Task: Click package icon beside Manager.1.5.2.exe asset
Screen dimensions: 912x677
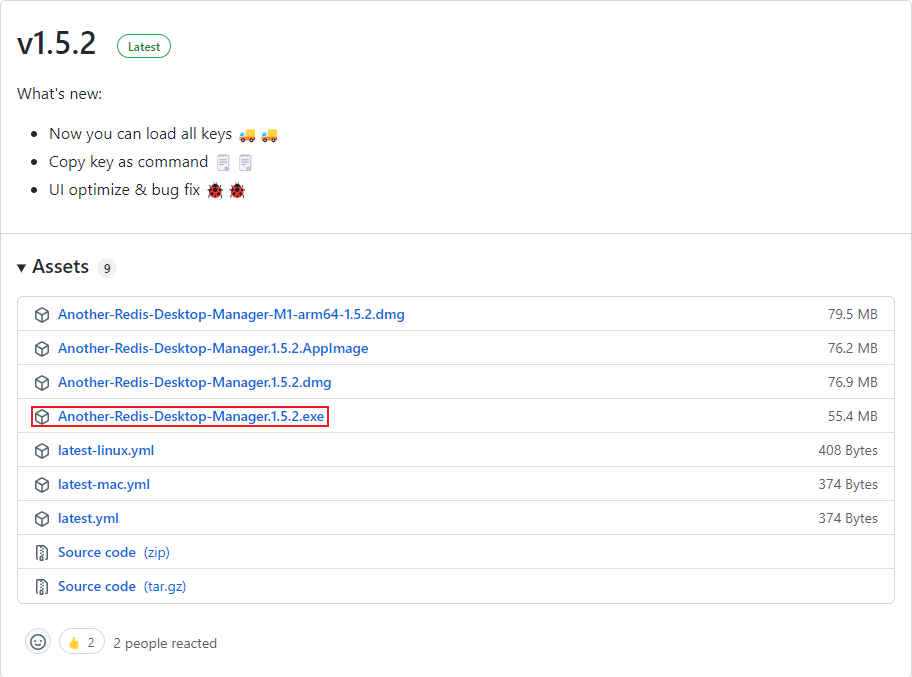Action: (42, 416)
